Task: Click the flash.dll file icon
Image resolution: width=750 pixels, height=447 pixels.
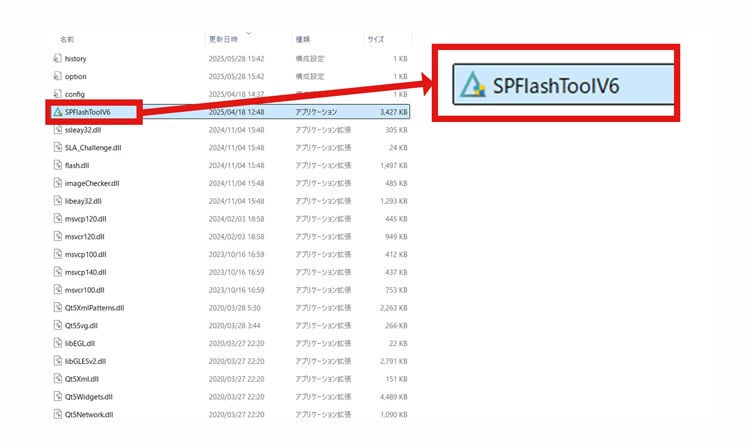Action: (x=57, y=165)
